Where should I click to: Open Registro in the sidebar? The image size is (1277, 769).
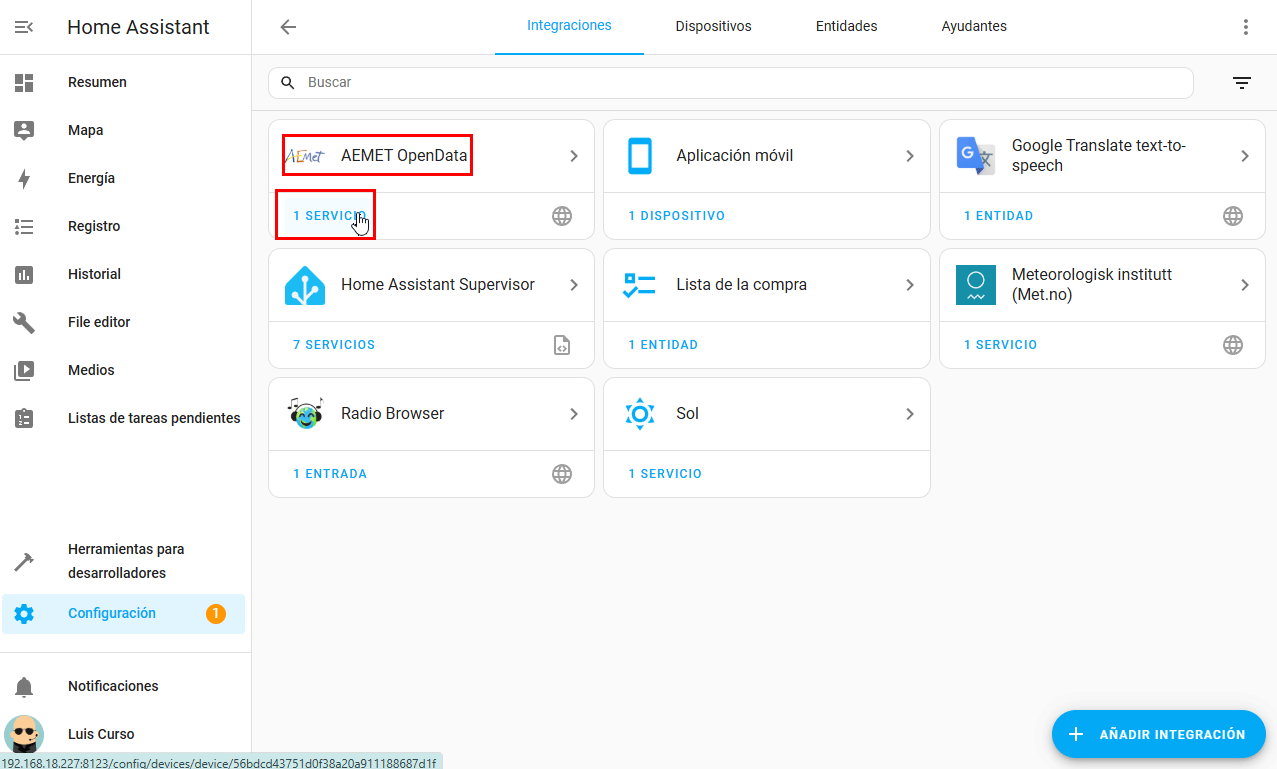click(x=124, y=227)
